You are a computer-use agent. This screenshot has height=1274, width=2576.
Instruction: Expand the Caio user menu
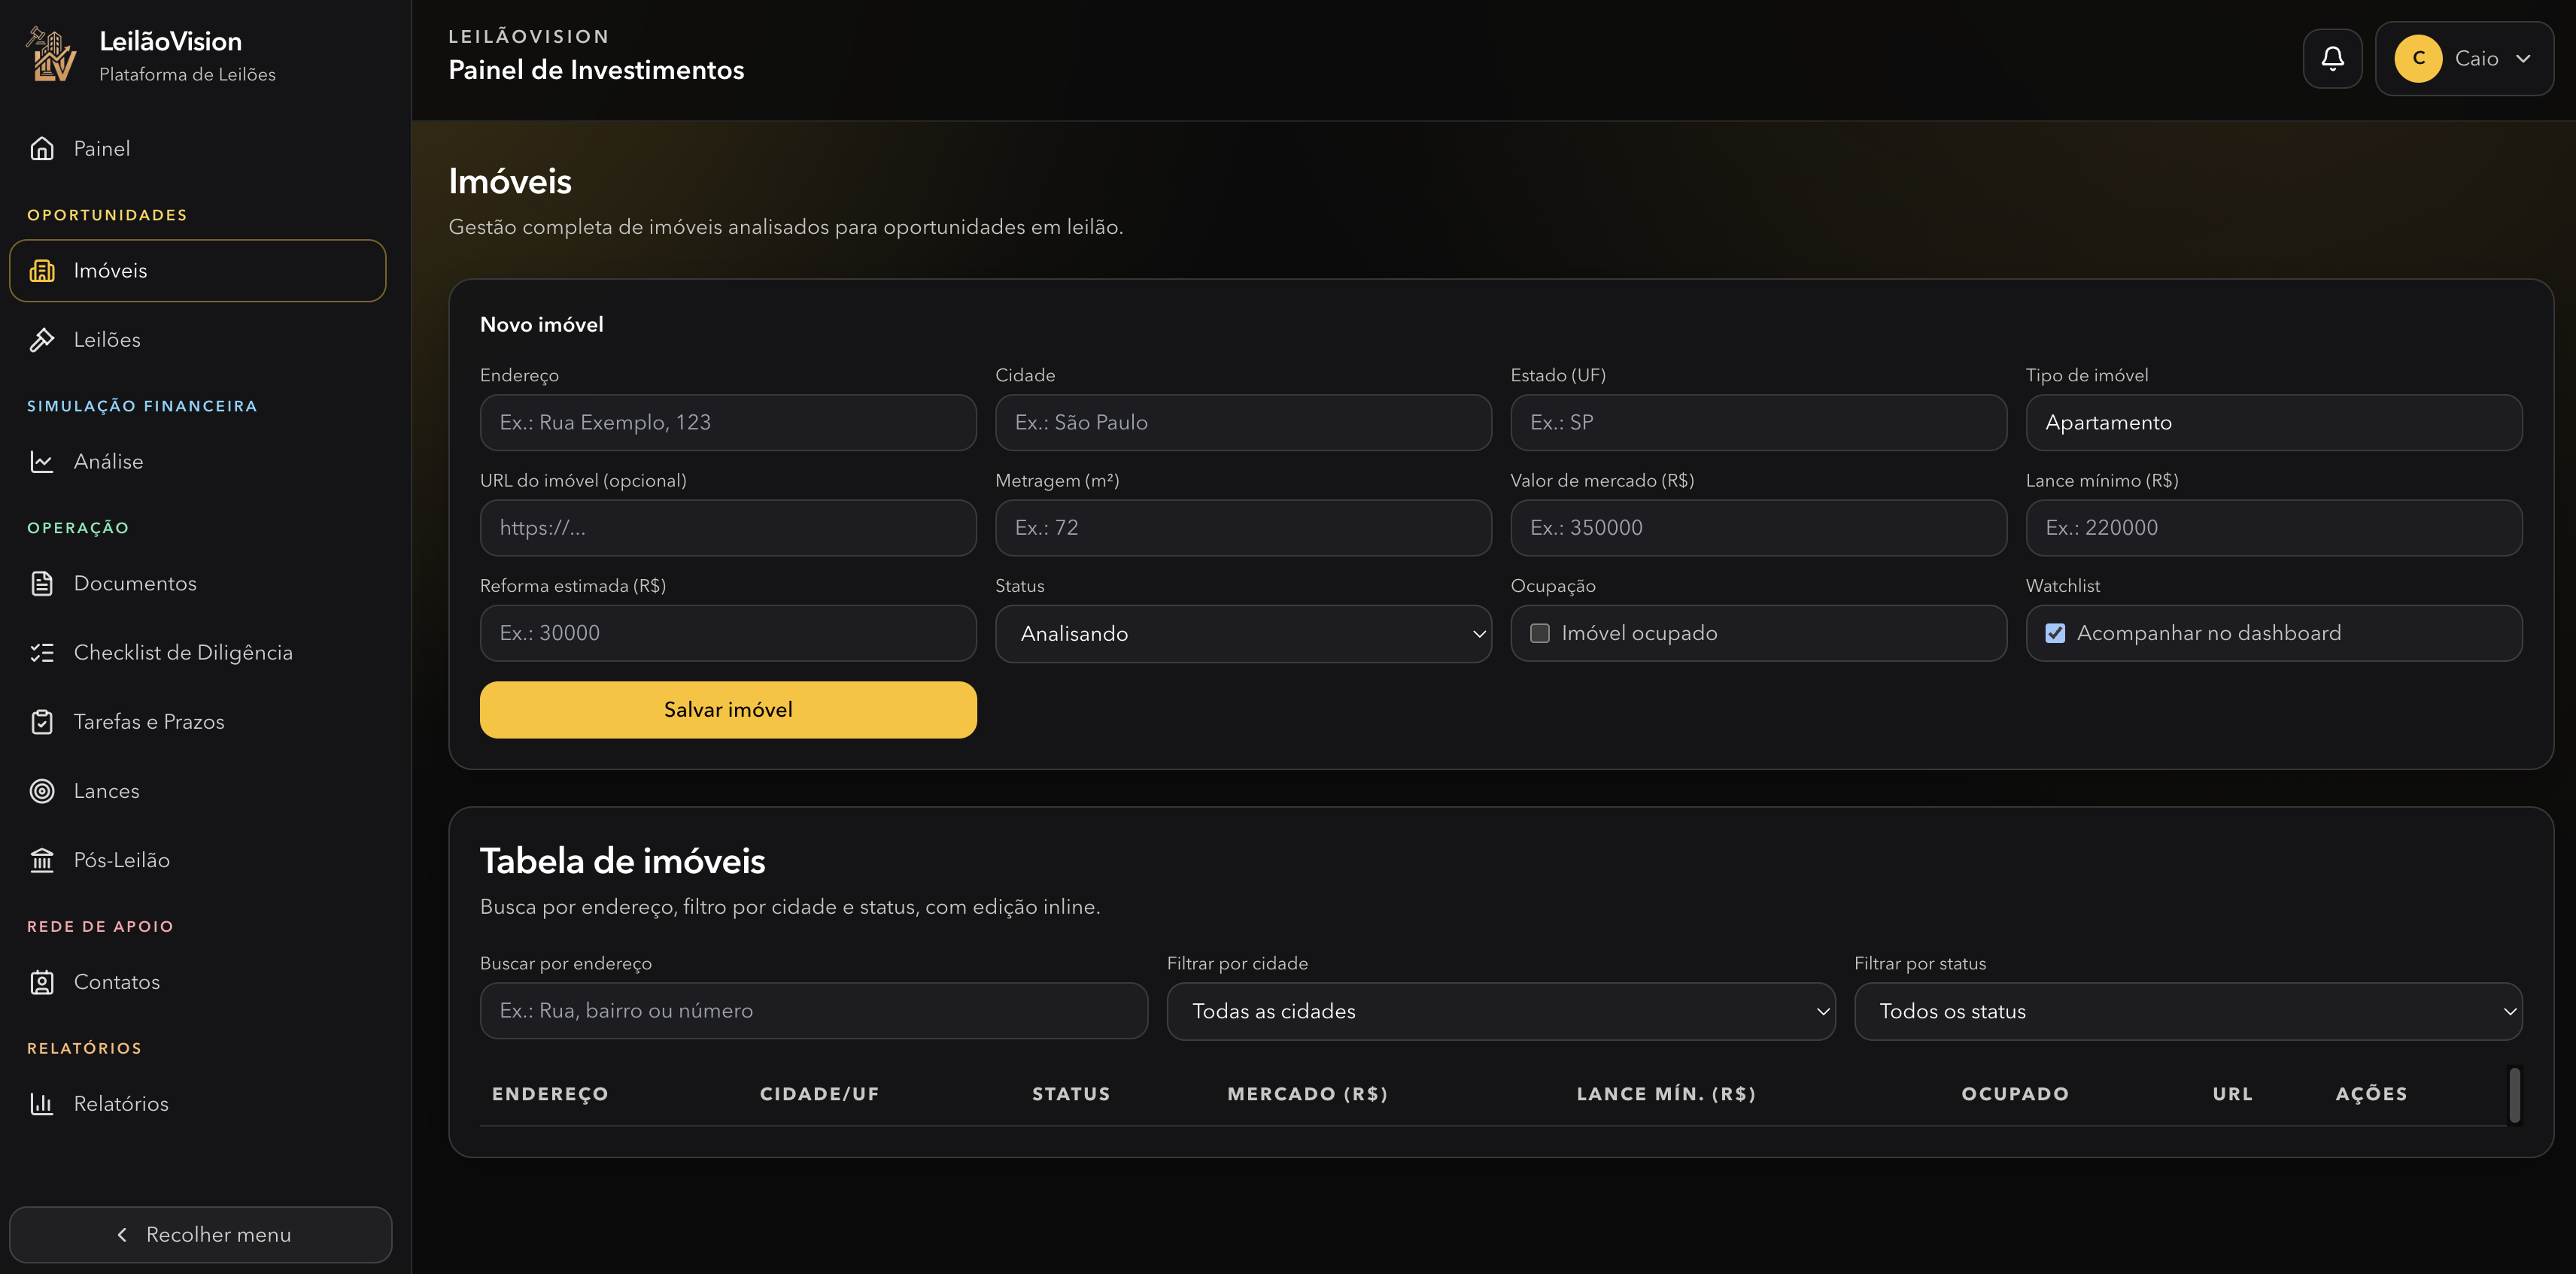pos(2464,58)
